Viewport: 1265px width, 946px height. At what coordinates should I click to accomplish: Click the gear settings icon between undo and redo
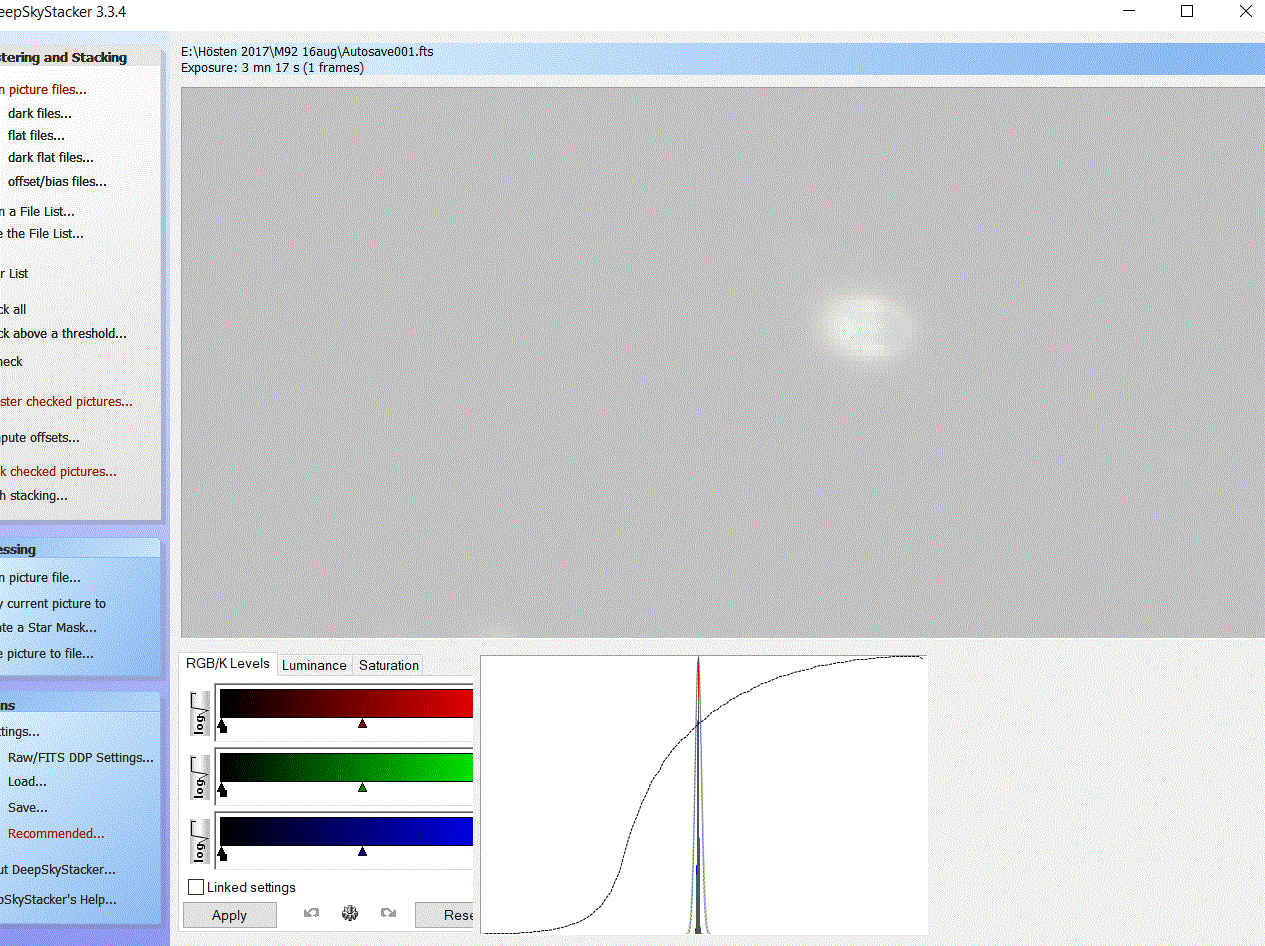pos(350,914)
